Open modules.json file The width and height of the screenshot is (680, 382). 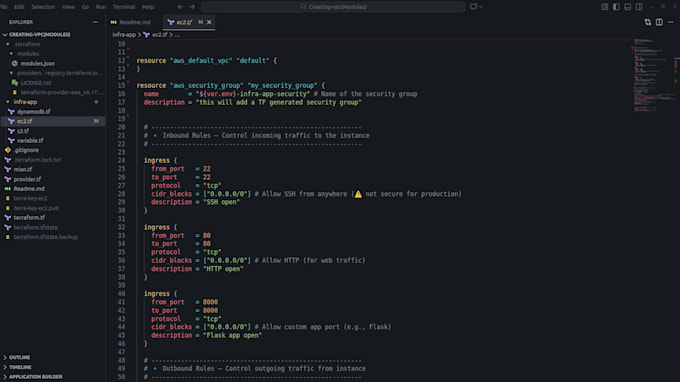click(37, 63)
